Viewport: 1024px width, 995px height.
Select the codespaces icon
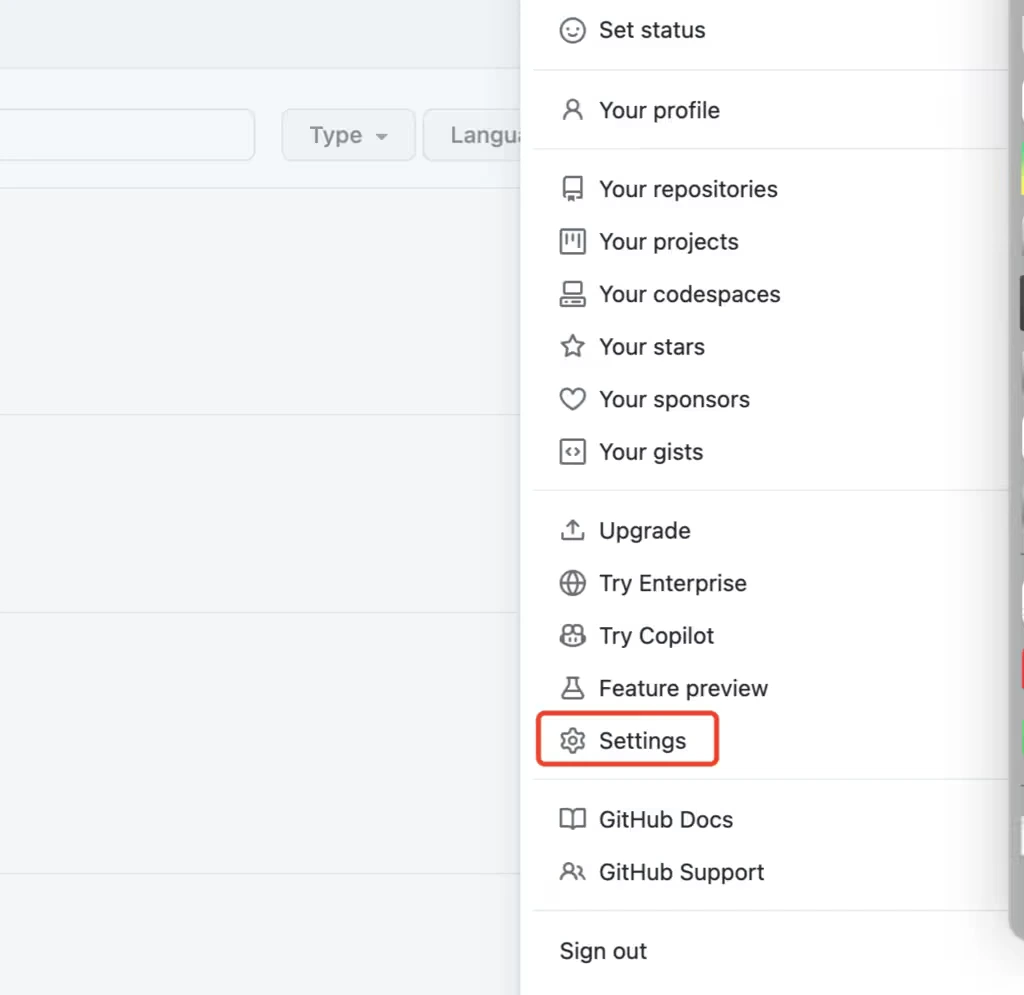coord(572,294)
